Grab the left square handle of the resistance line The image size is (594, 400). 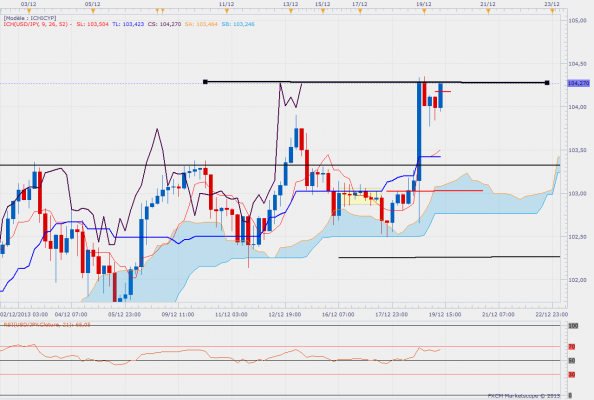click(205, 82)
